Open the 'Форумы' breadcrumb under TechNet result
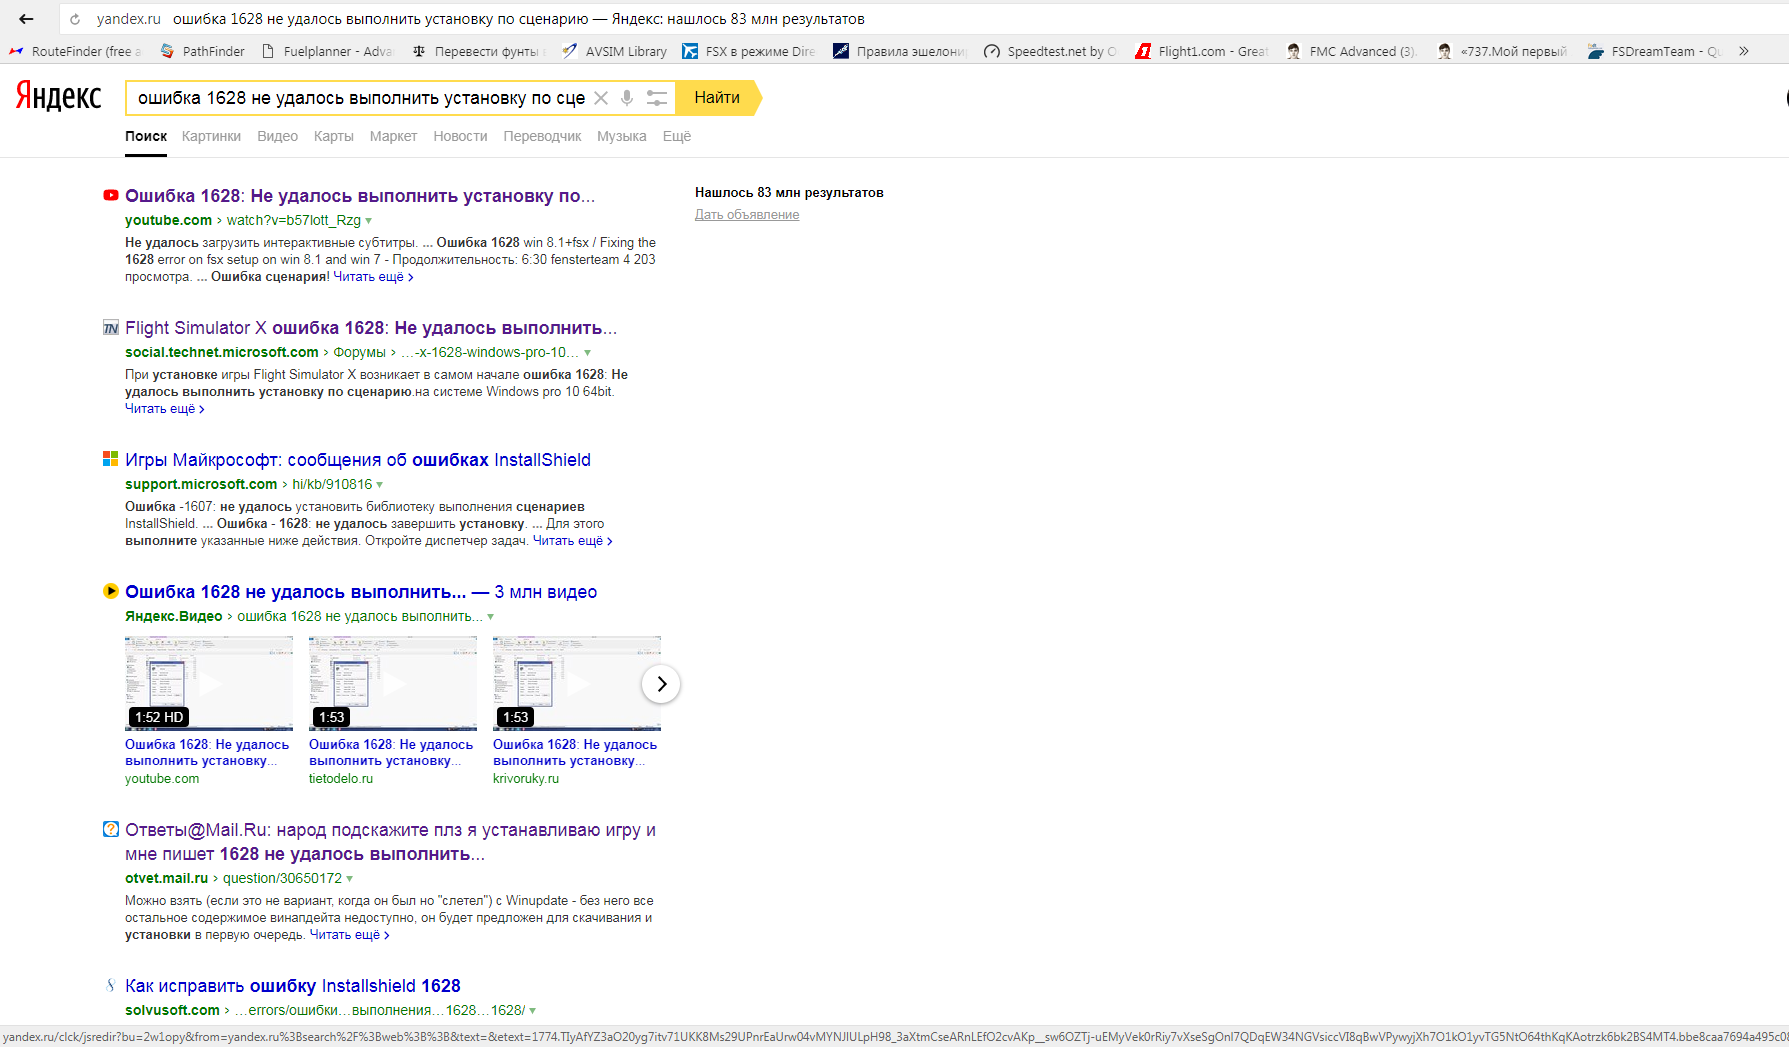Screen dimensions: 1789x1047 359,353
